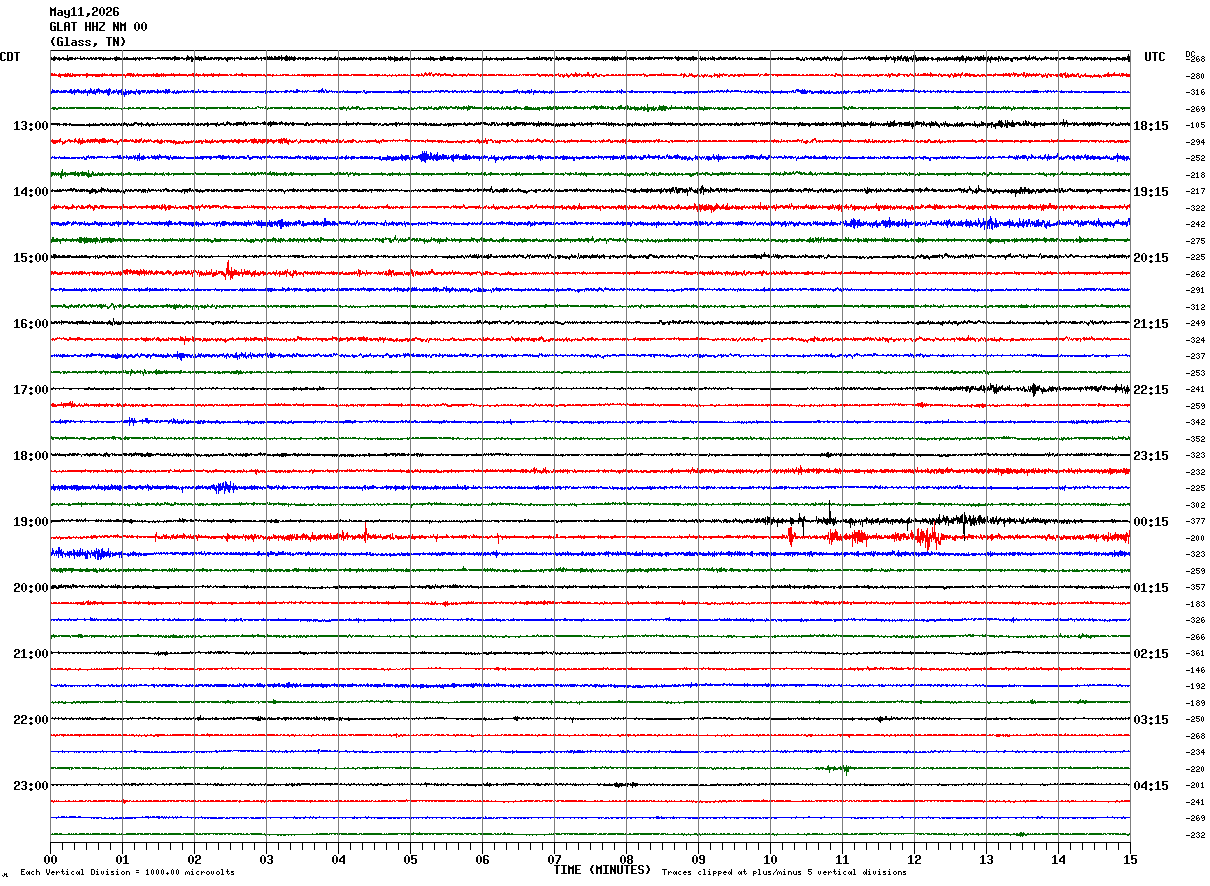This screenshot has height=886, width=1210.
Task: Click the TIME (MINUTES) axis title
Action: click(x=602, y=870)
